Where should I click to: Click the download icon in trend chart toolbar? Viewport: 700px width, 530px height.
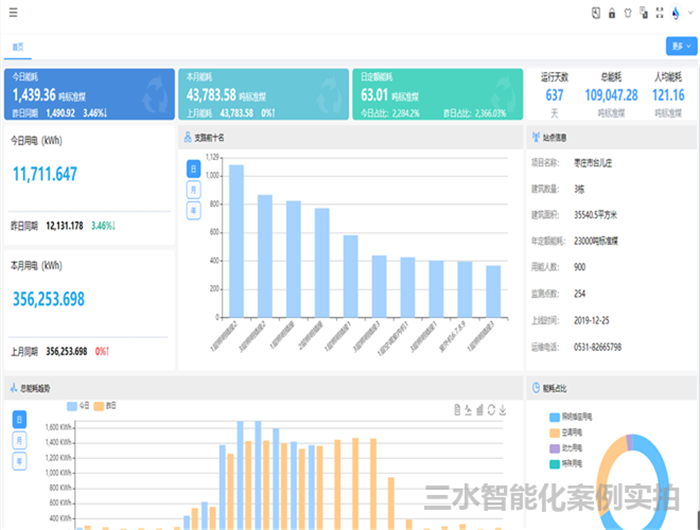pyautogui.click(x=503, y=410)
